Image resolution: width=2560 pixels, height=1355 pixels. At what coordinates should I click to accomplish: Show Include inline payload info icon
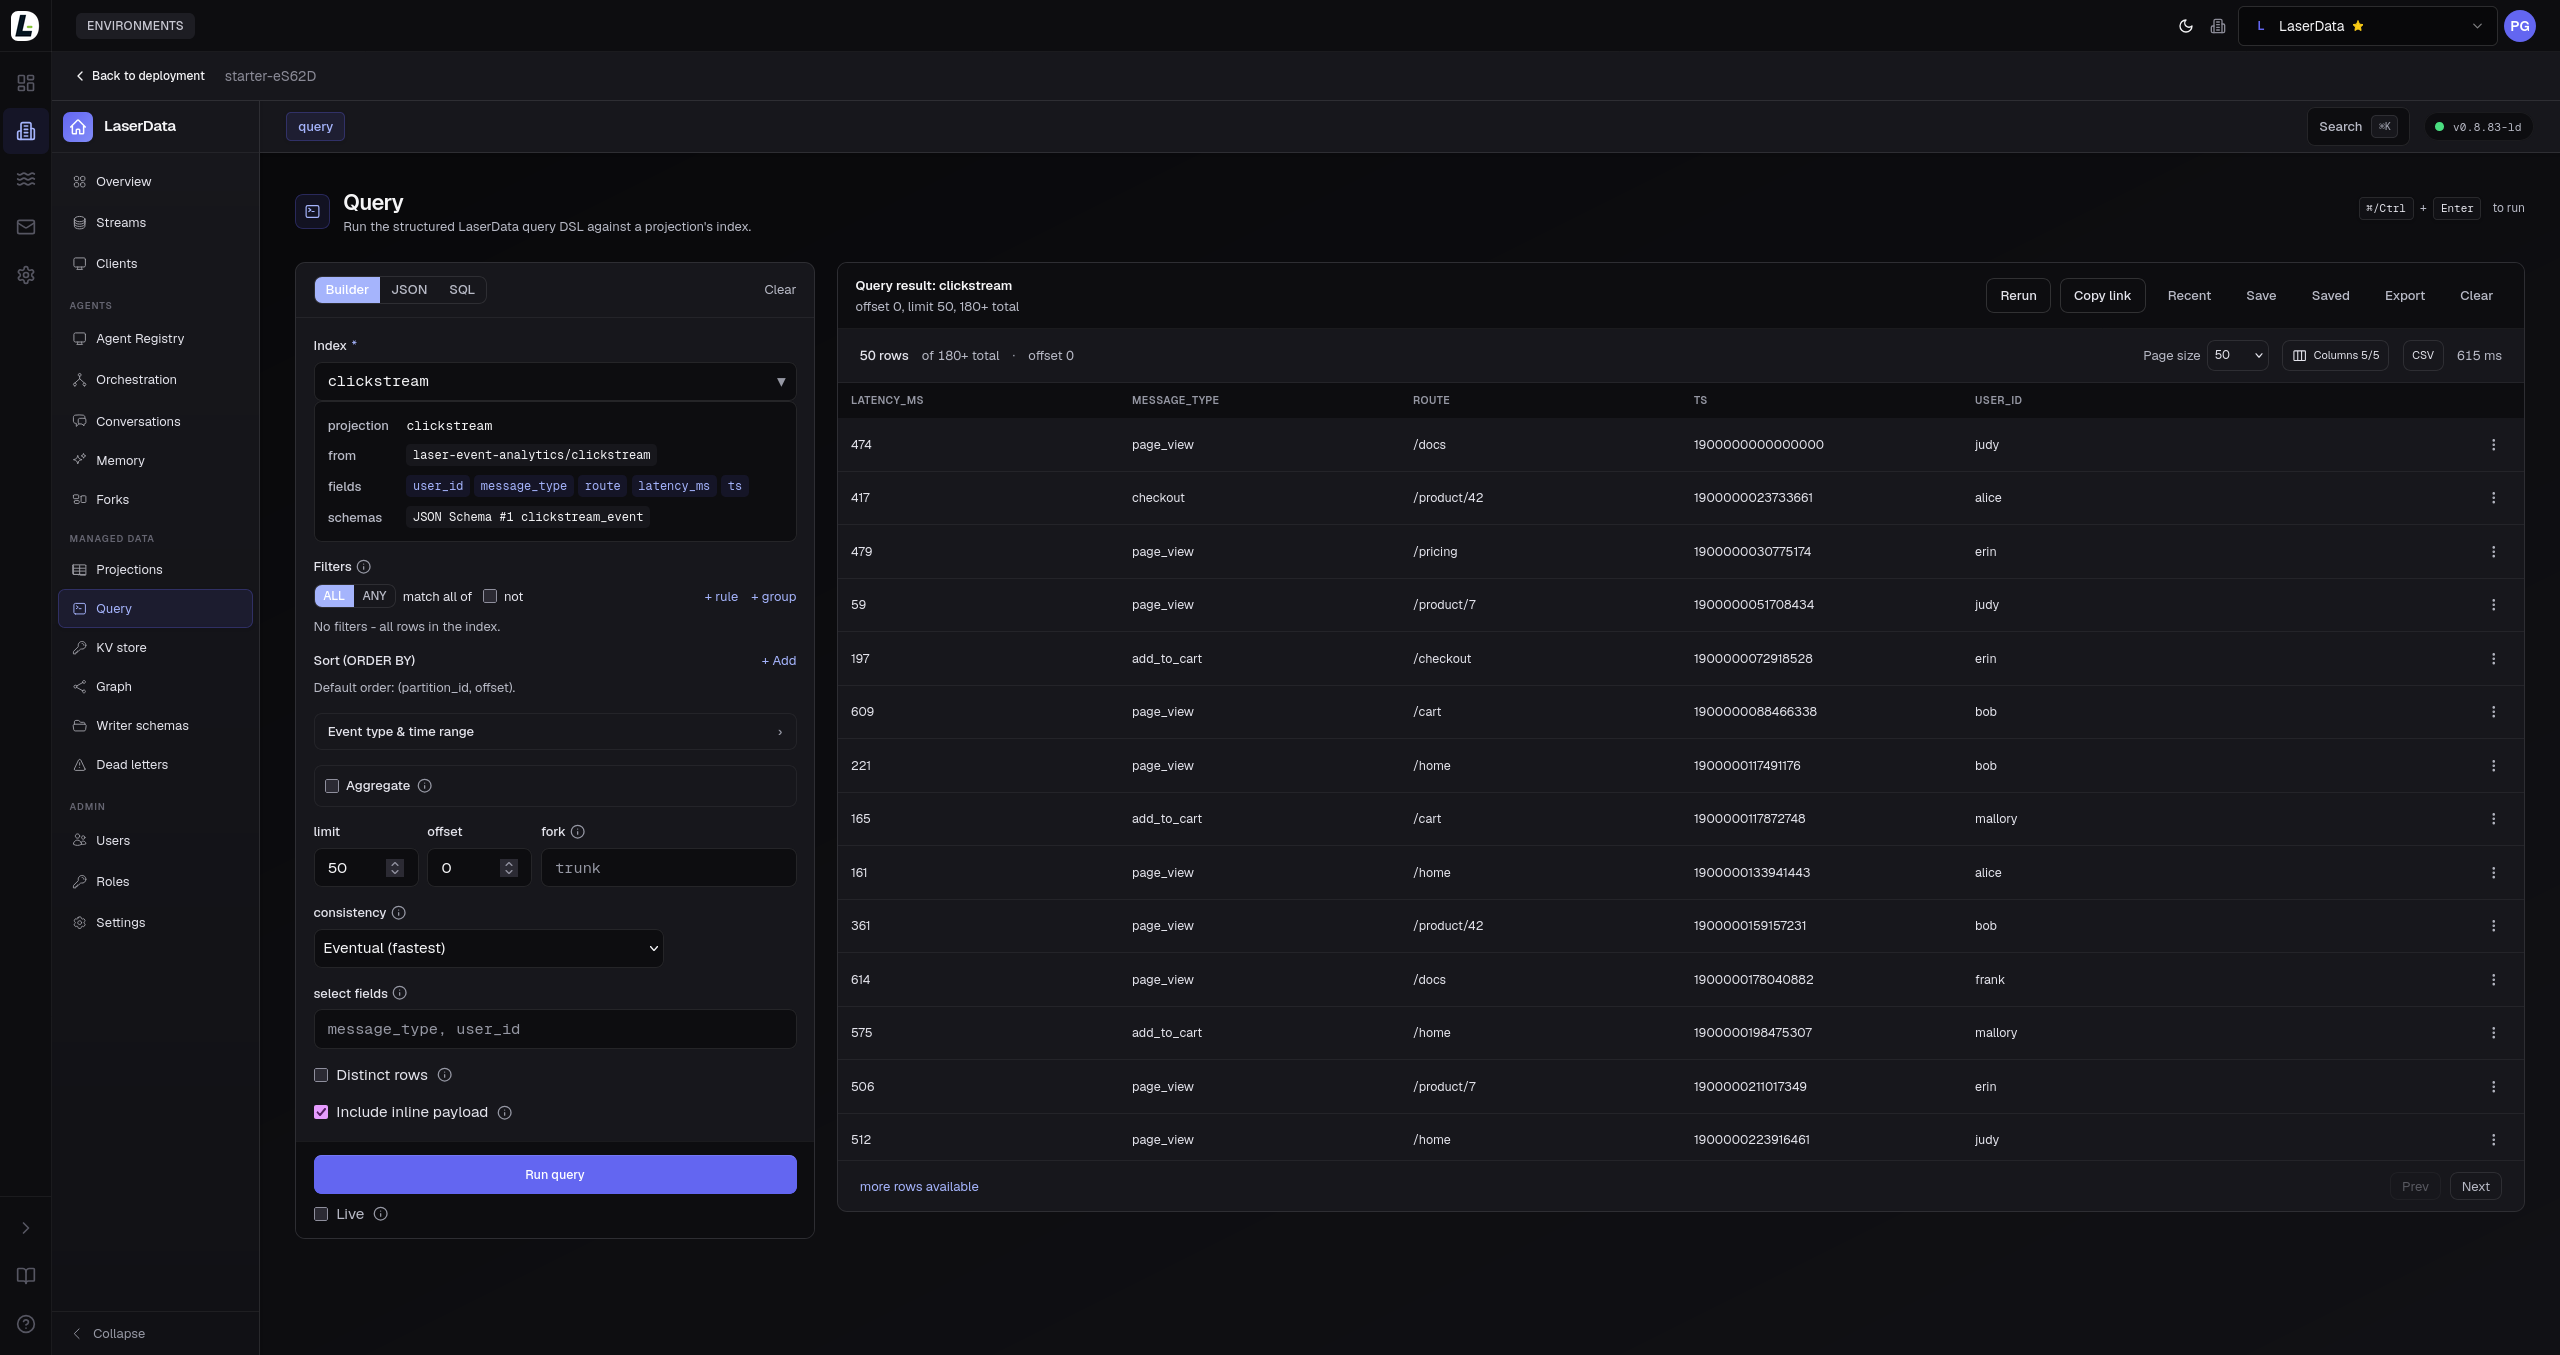coord(505,1113)
